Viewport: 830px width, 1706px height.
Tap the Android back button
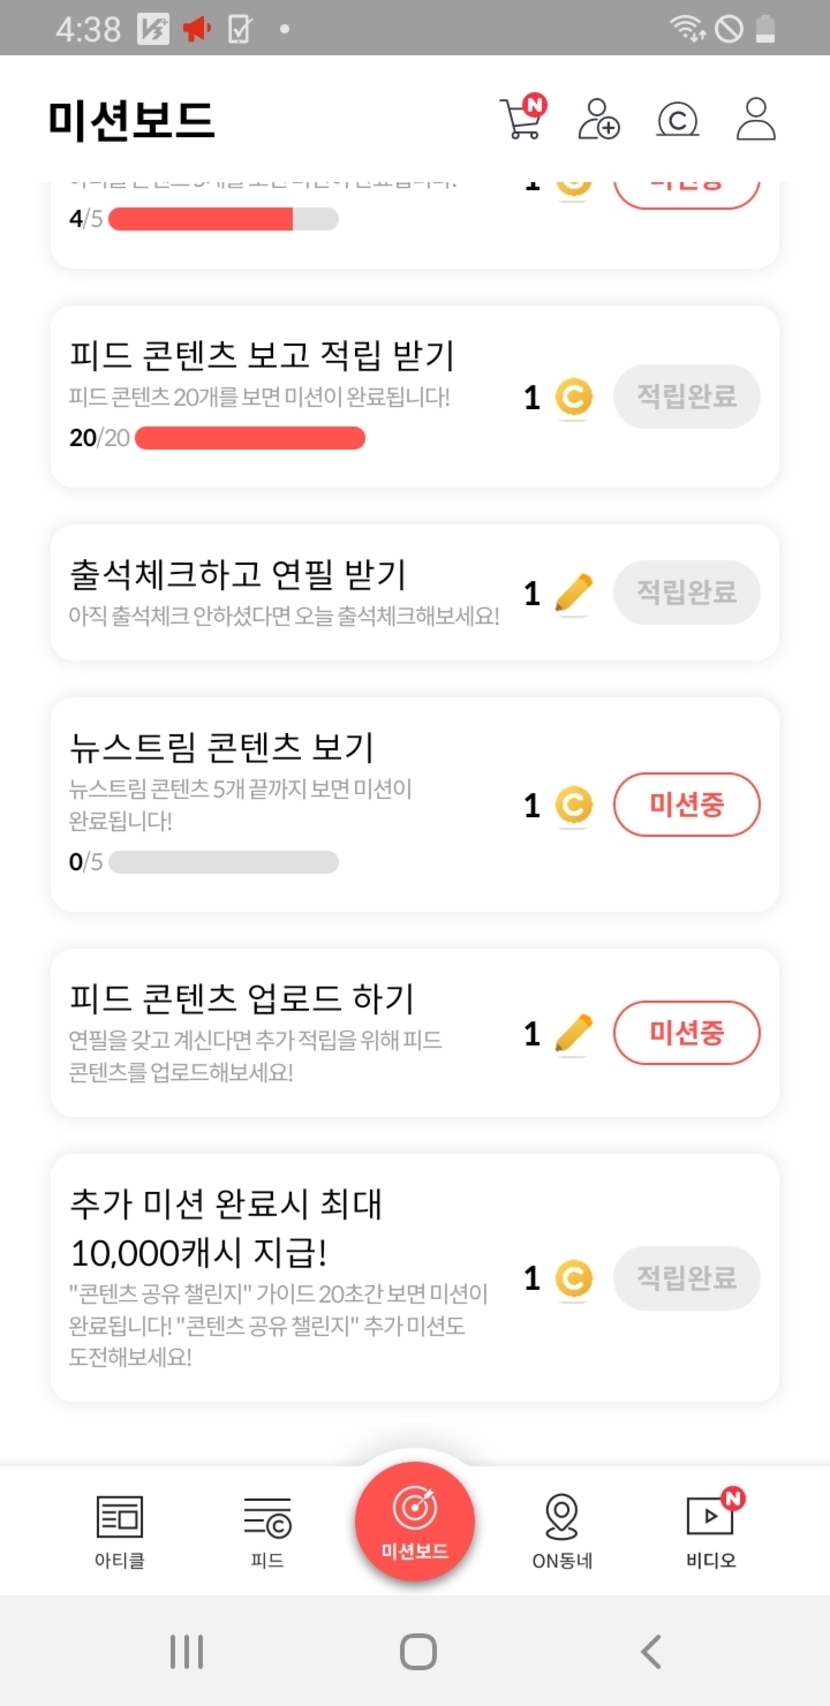tap(651, 1651)
